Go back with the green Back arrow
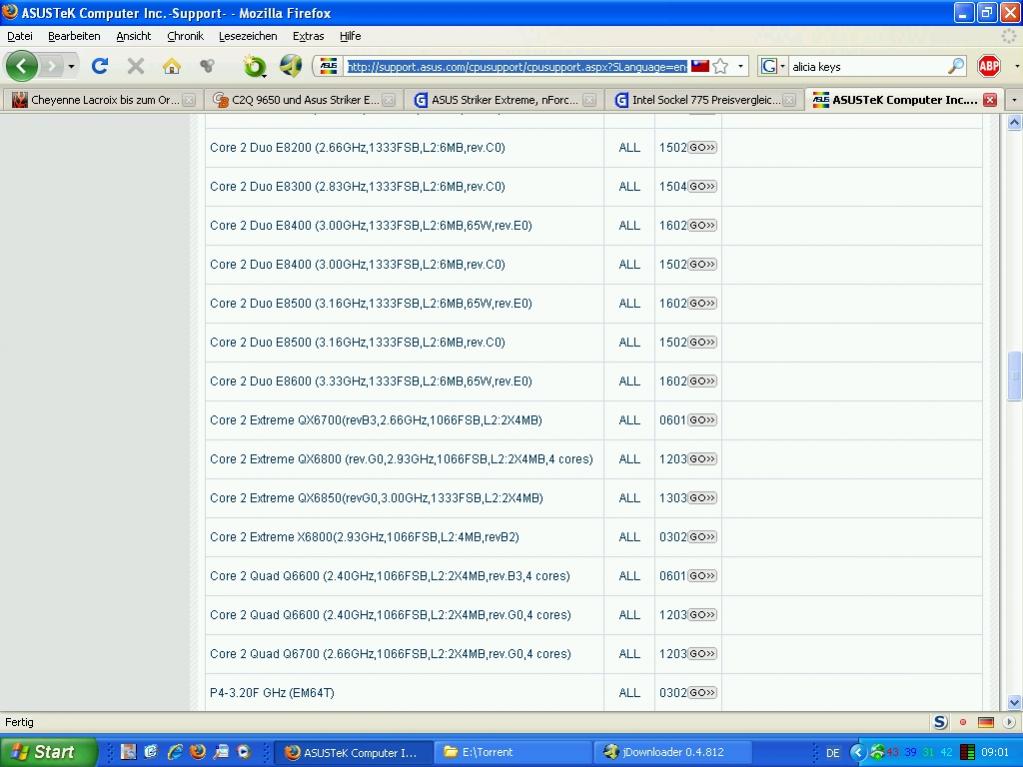Viewport: 1023px width, 767px height. point(21,66)
